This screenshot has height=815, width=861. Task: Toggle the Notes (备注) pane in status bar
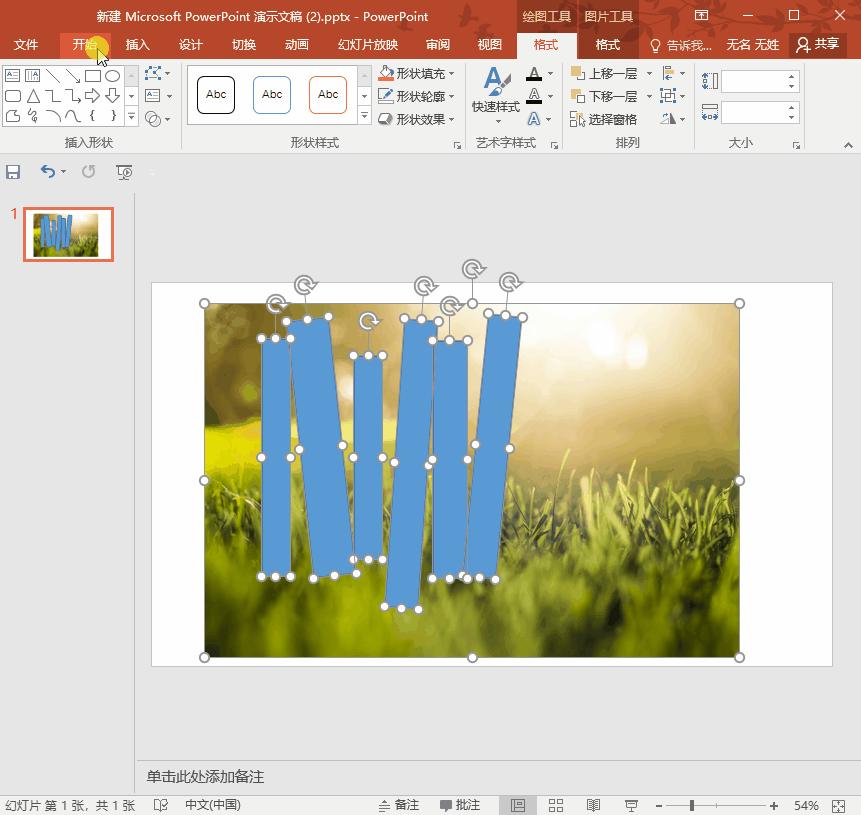pyautogui.click(x=399, y=805)
